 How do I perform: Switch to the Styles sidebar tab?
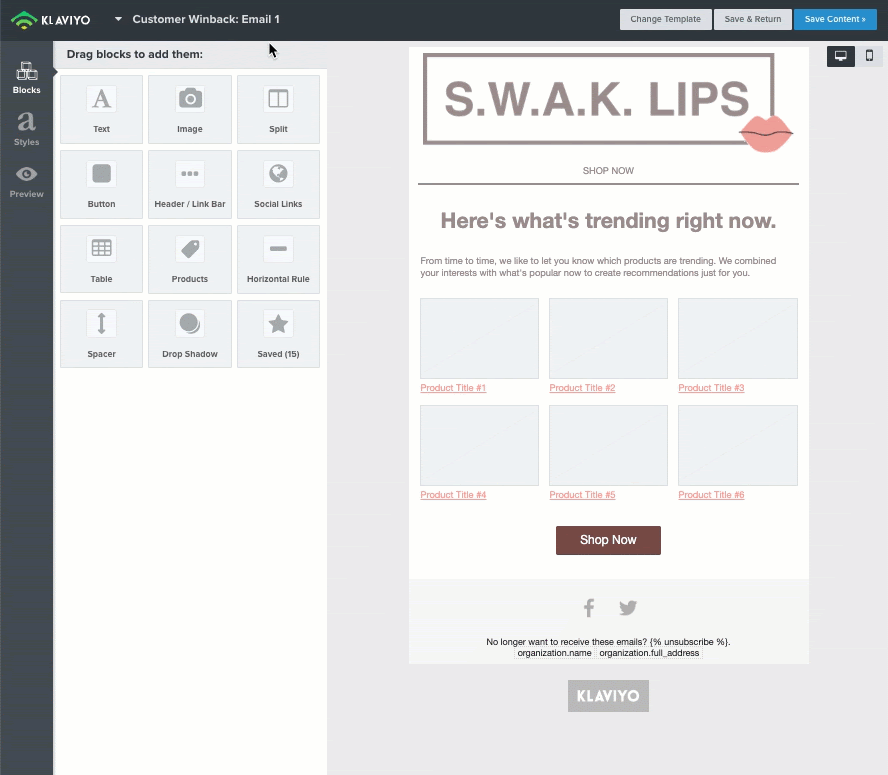[27, 129]
